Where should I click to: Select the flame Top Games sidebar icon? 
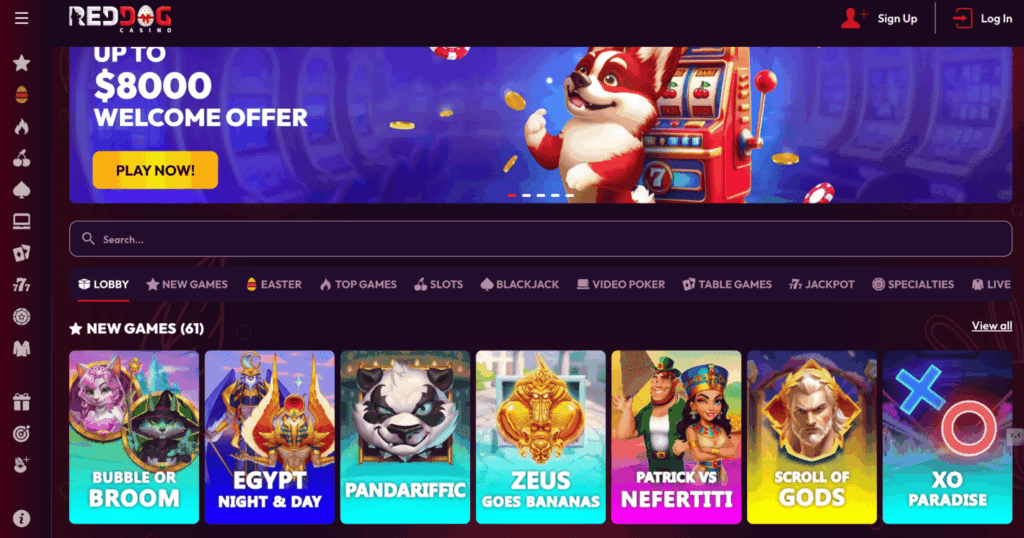(22, 126)
